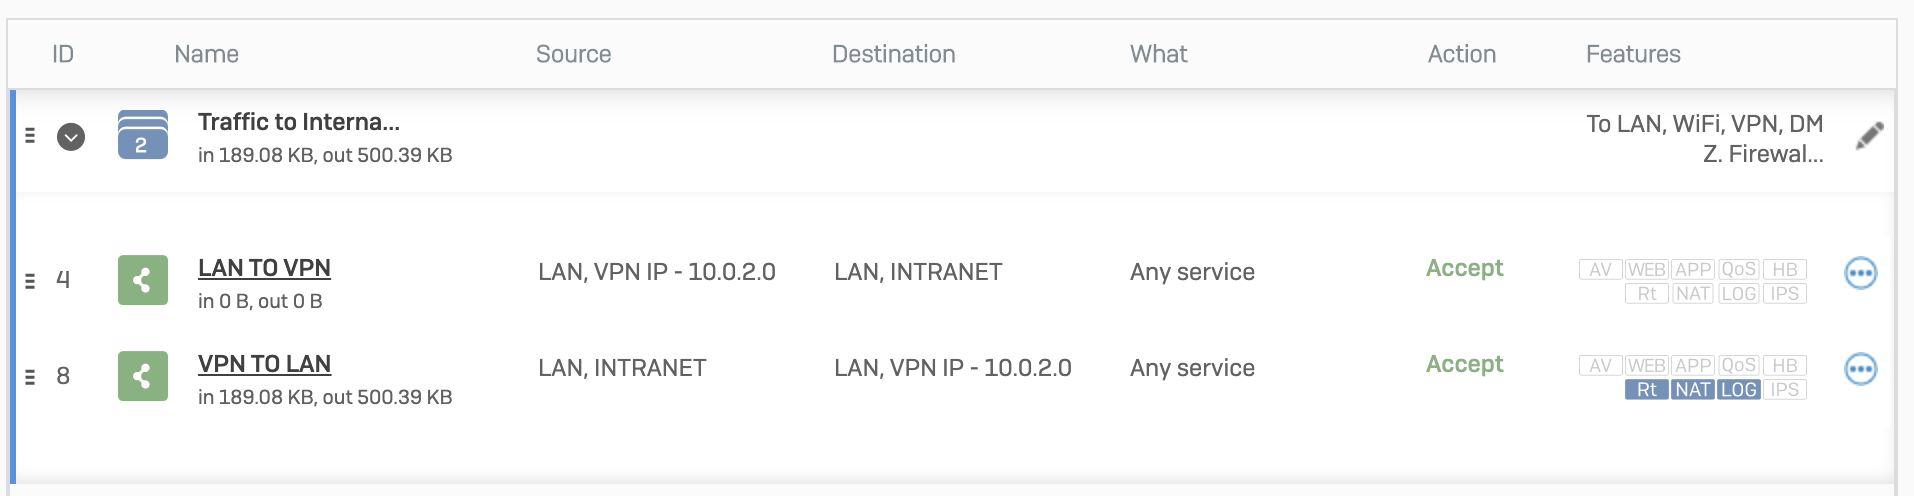Viewport: 1914px width, 496px height.
Task: Open more options for LAN TO VPN rule
Action: 1860,273
